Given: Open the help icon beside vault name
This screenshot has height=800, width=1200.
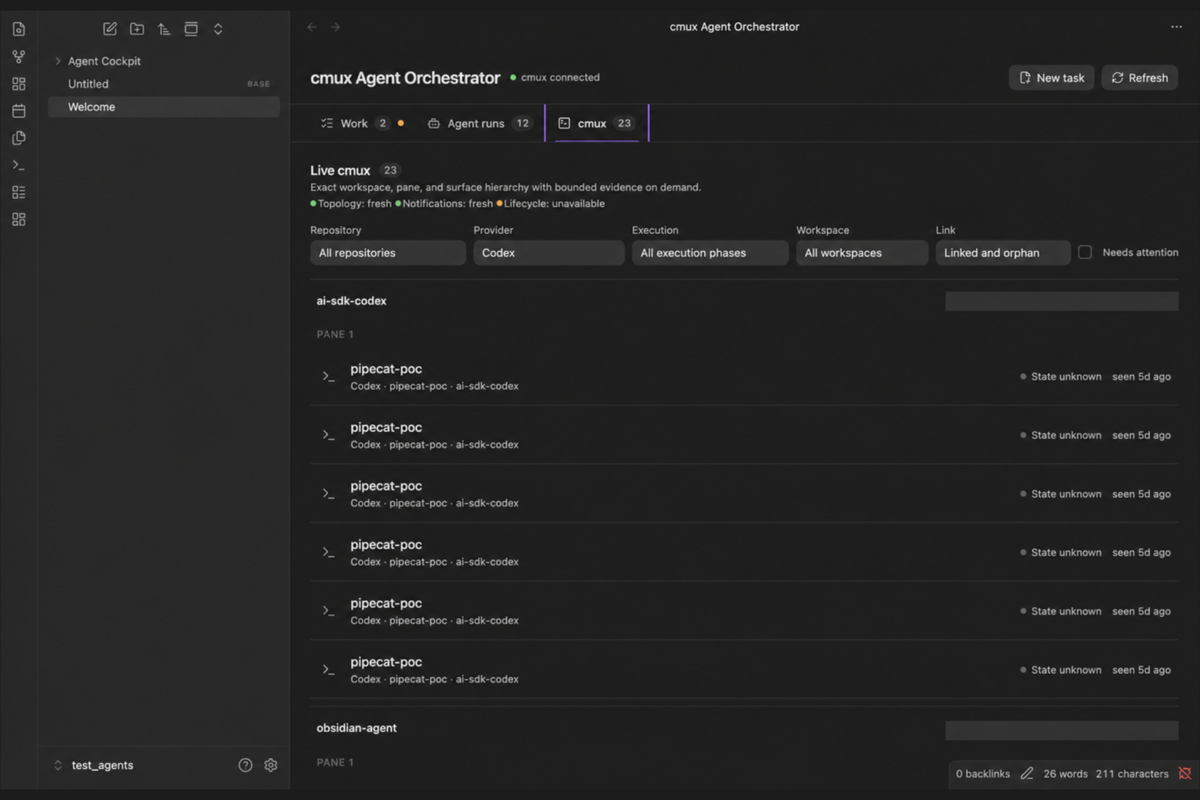Looking at the screenshot, I should pos(245,765).
